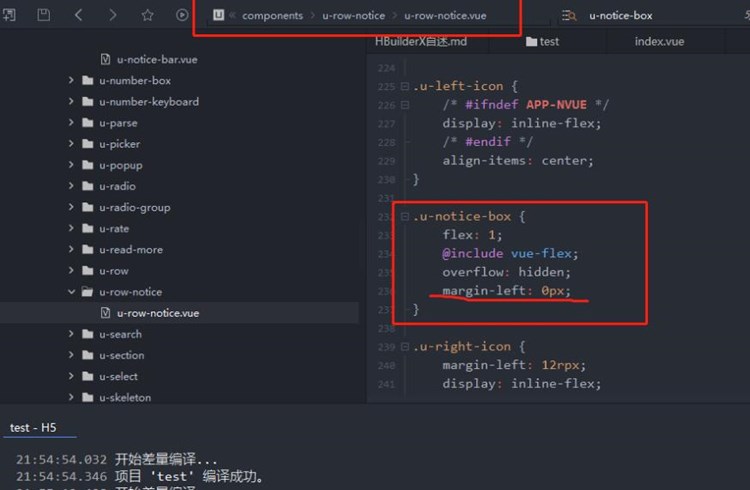Select the u-read-more folder row
The image size is (750, 490).
131,249
